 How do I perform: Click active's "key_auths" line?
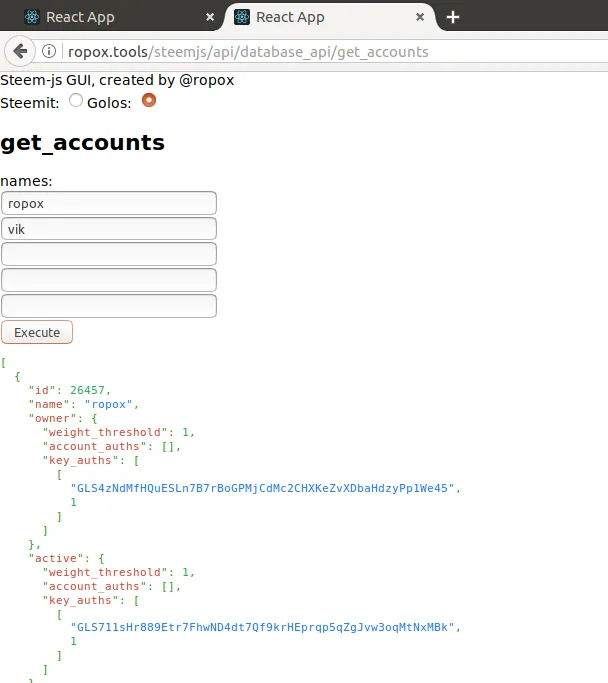91,600
